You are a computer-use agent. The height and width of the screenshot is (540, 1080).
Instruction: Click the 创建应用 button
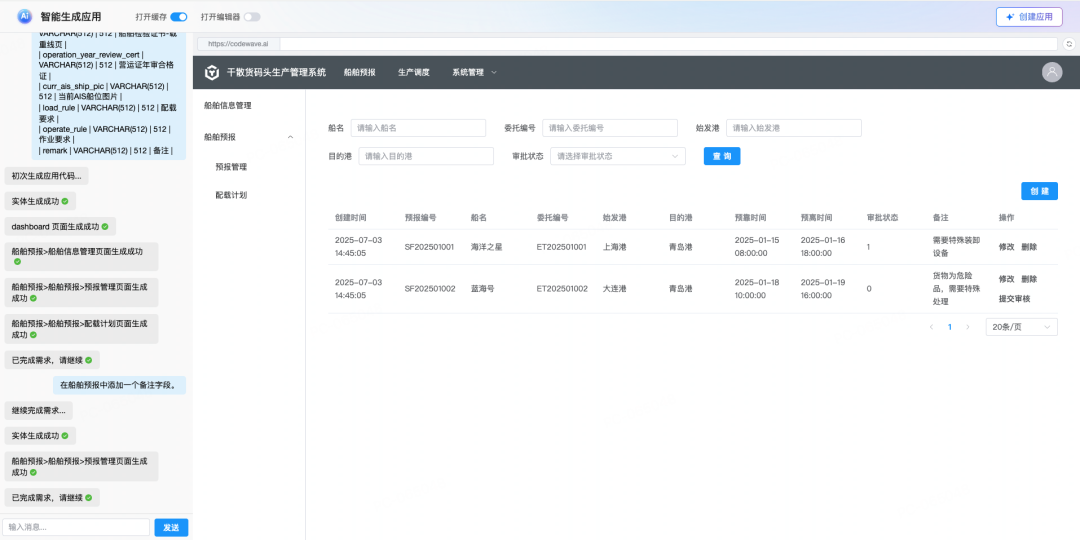point(1029,17)
